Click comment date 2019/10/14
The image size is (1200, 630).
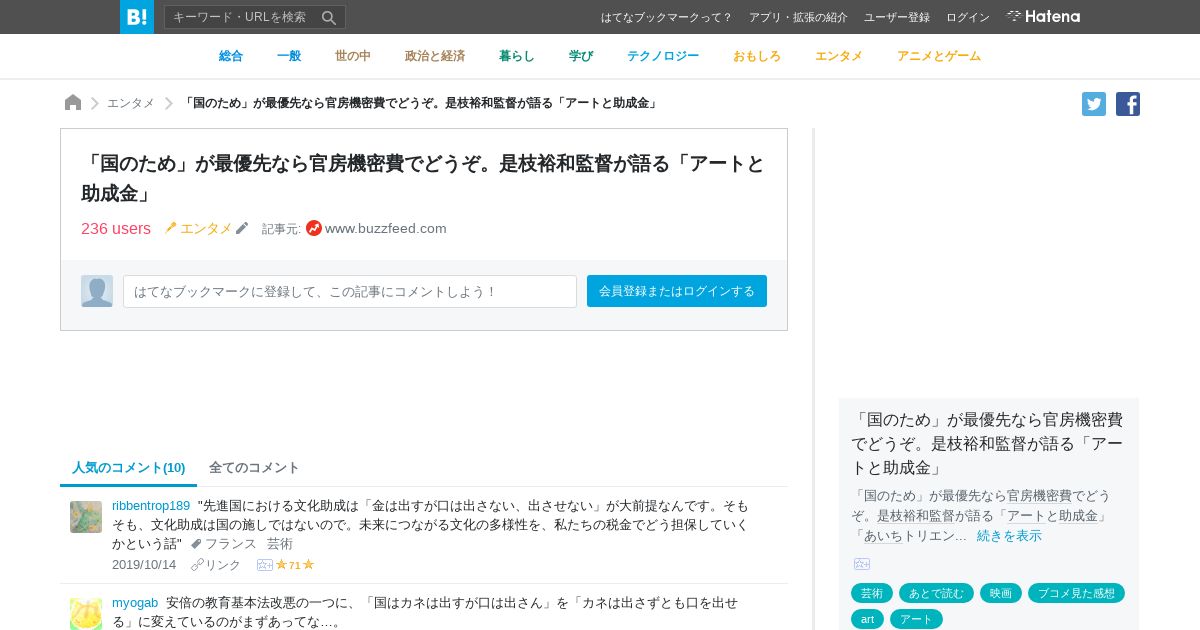point(144,565)
